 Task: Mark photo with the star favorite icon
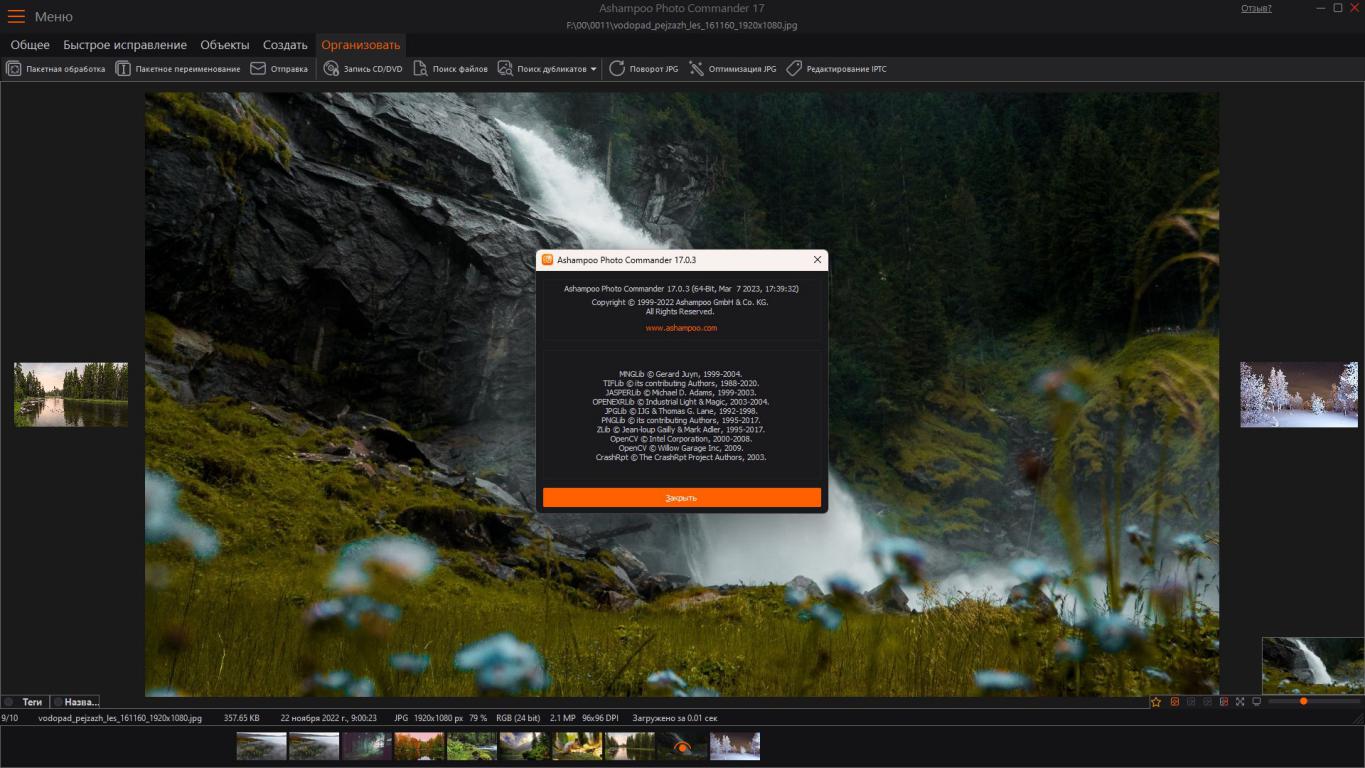tap(1156, 702)
